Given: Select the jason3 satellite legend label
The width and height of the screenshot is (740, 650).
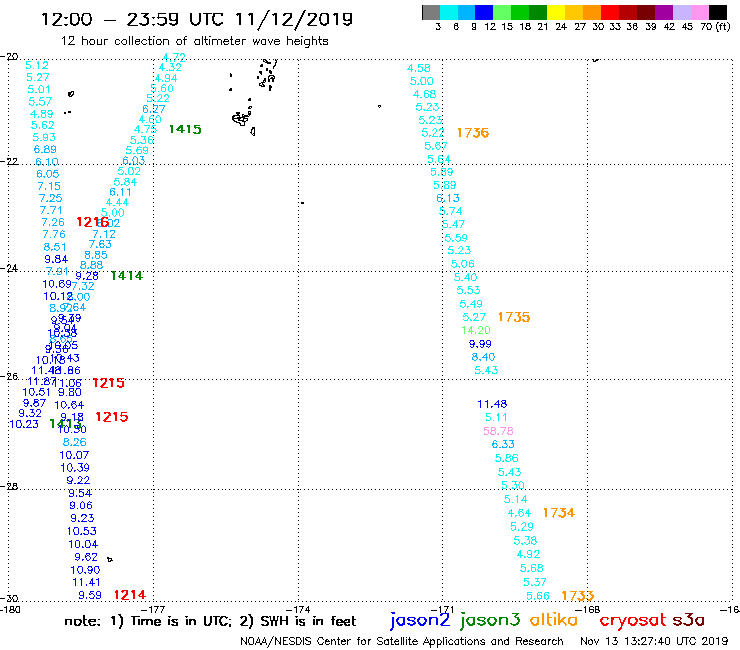Looking at the screenshot, I should pyautogui.click(x=490, y=620).
